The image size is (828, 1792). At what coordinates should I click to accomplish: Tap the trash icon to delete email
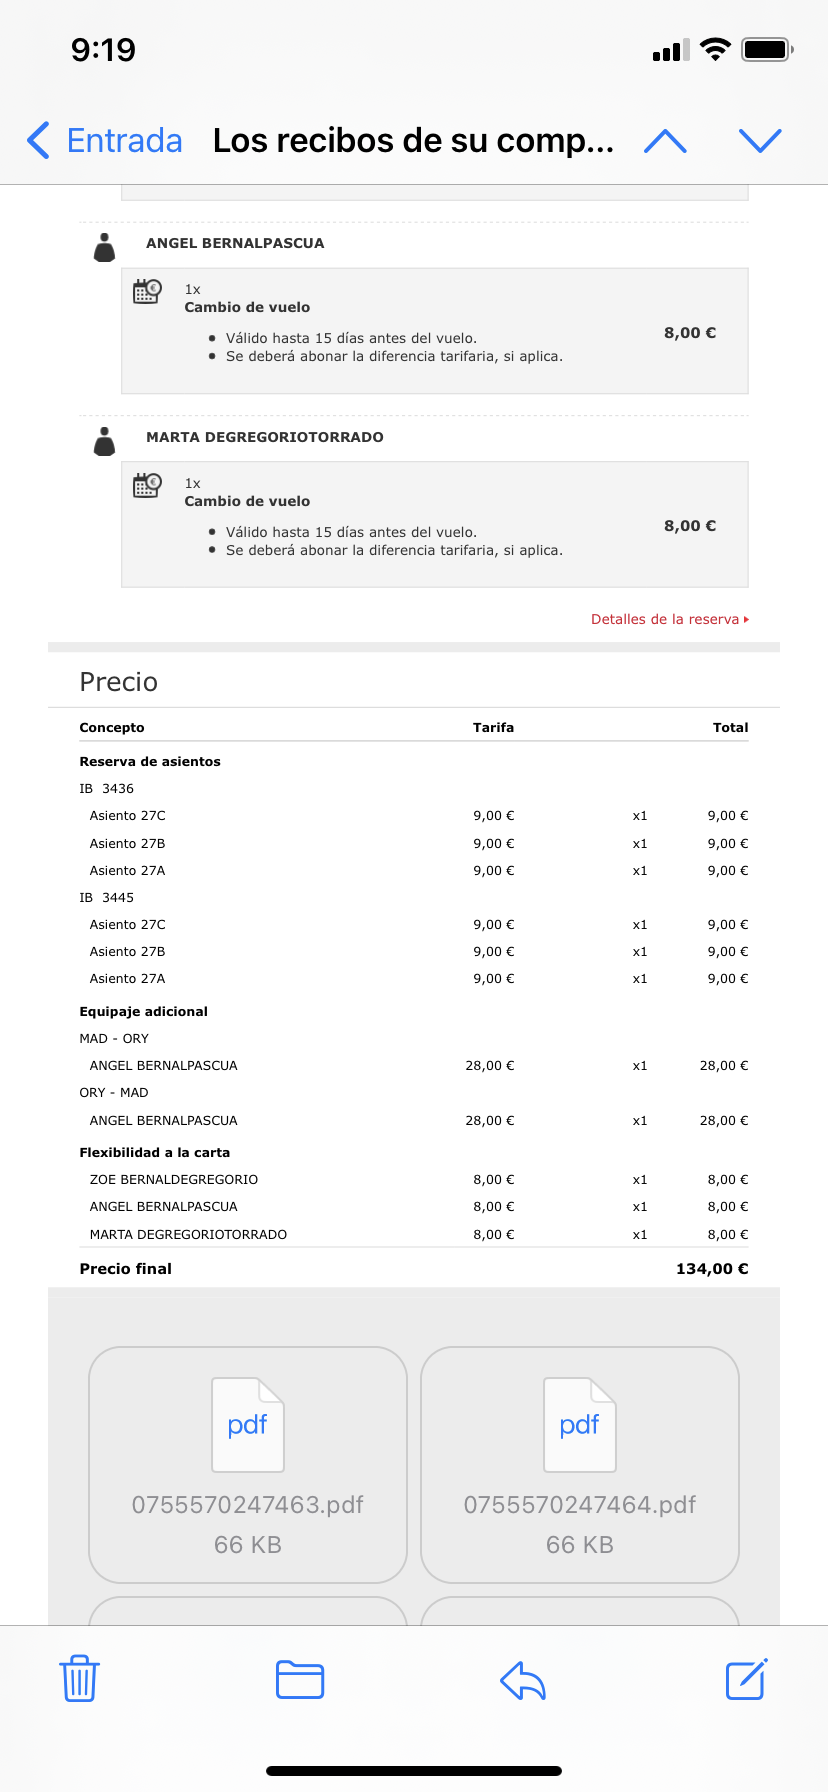79,1678
